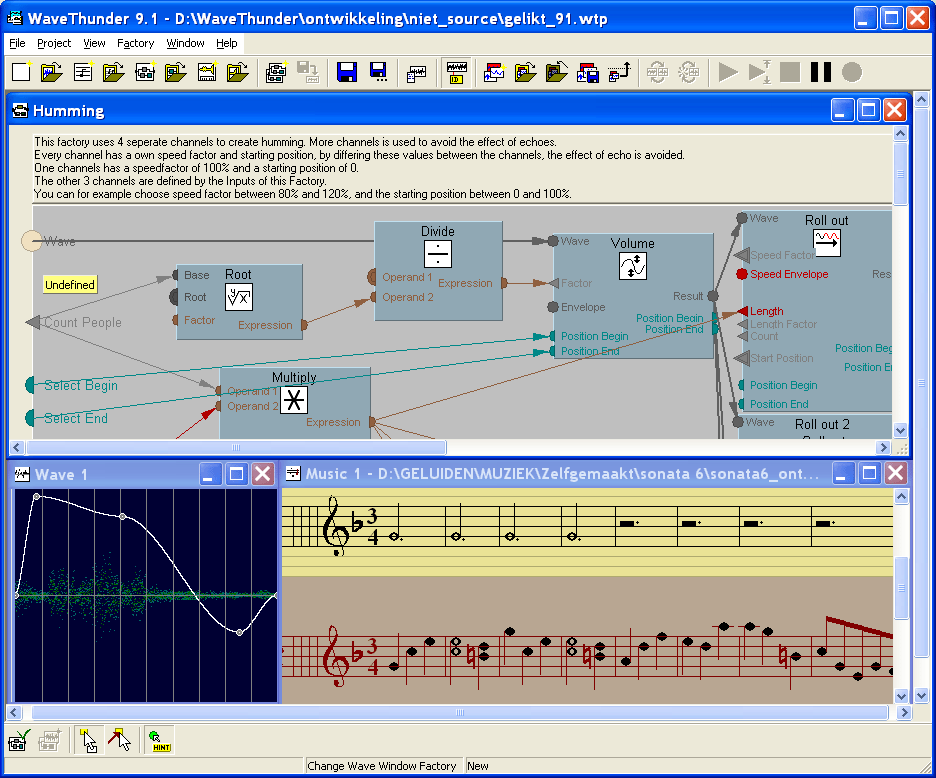Click the blue floppy Save icon

(347, 72)
